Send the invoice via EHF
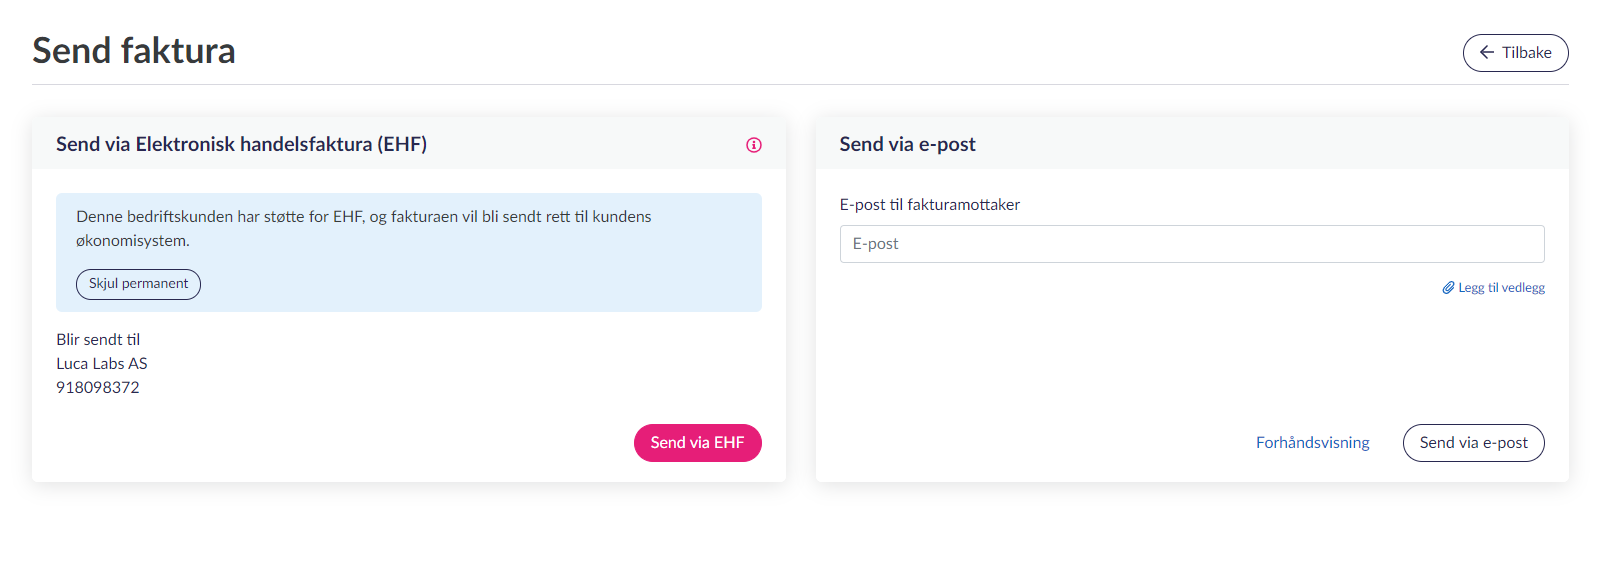 pos(697,443)
